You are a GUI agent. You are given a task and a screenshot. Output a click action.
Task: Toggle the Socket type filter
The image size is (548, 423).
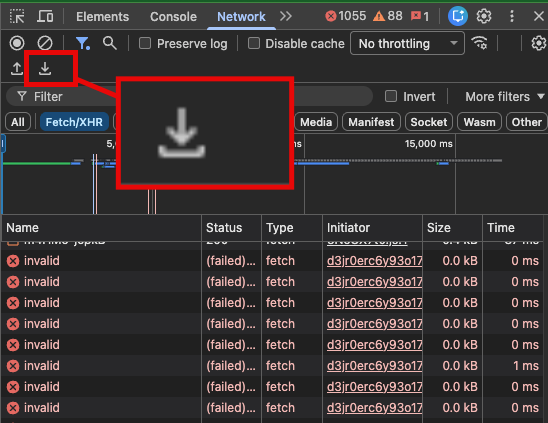coord(429,122)
